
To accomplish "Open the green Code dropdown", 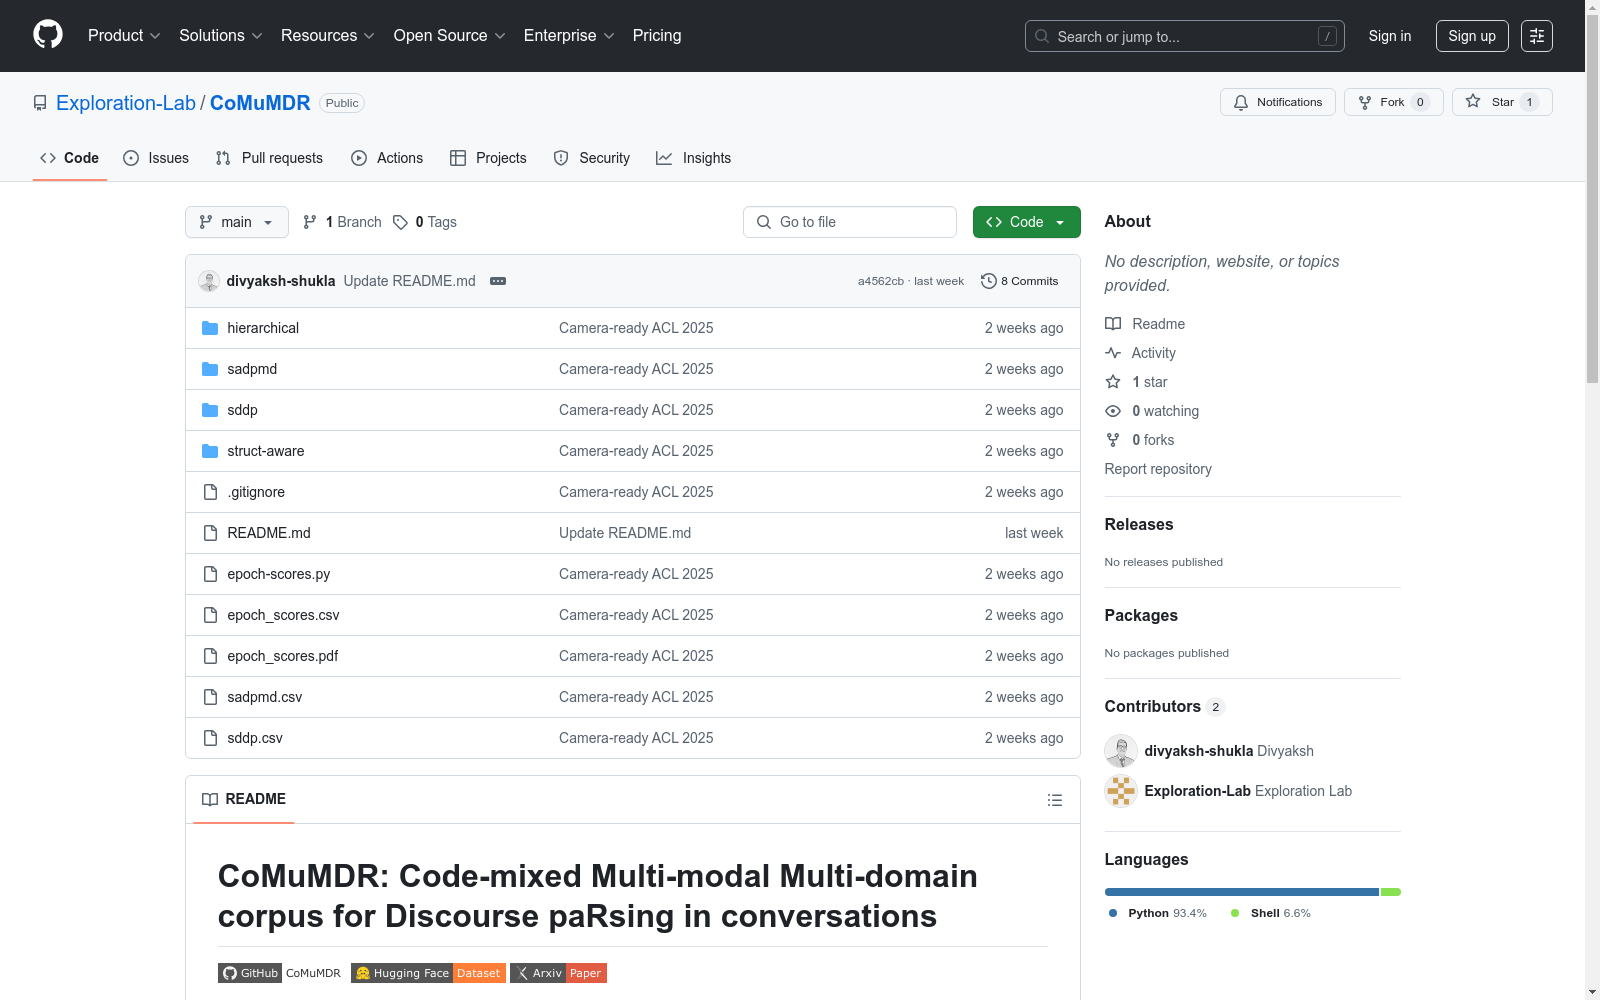I will 1027,222.
